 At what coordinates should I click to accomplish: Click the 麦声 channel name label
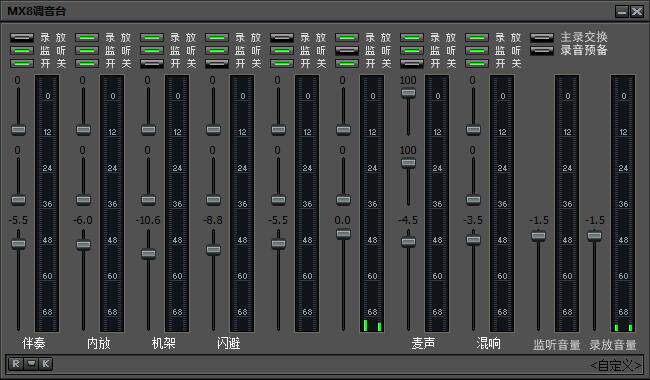424,344
